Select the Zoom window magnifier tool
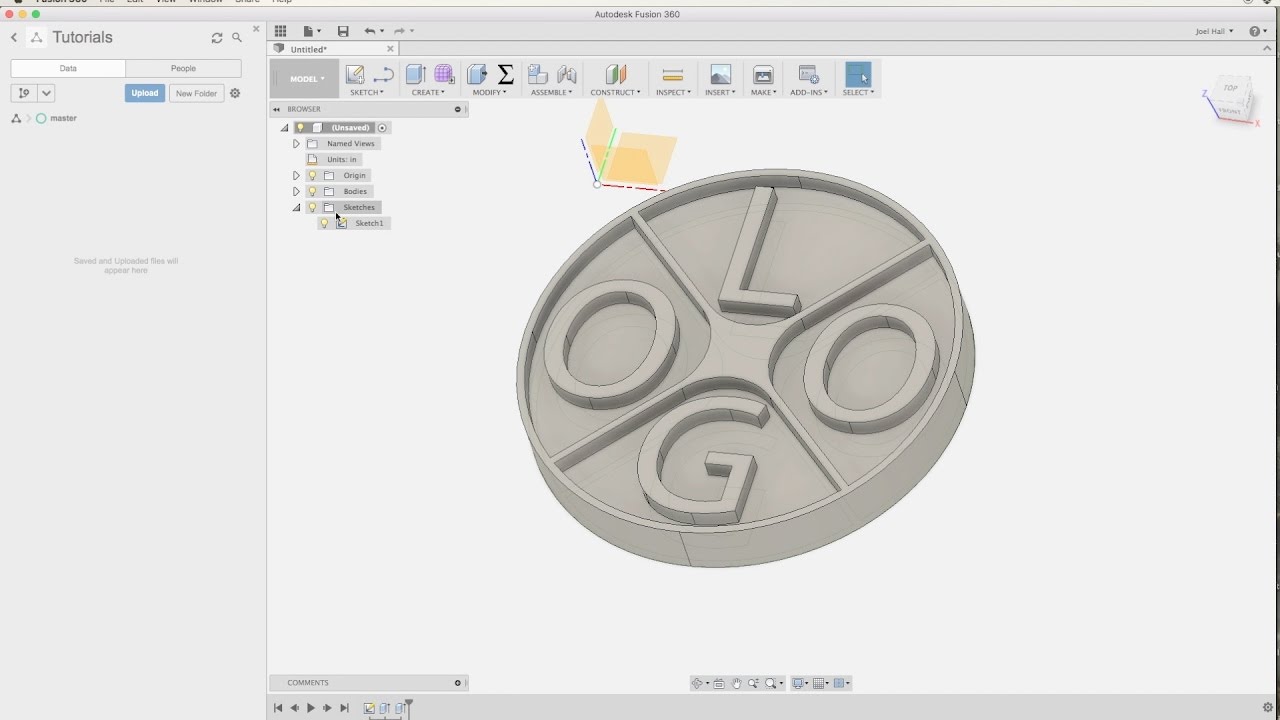This screenshot has width=1280, height=720. tap(753, 683)
